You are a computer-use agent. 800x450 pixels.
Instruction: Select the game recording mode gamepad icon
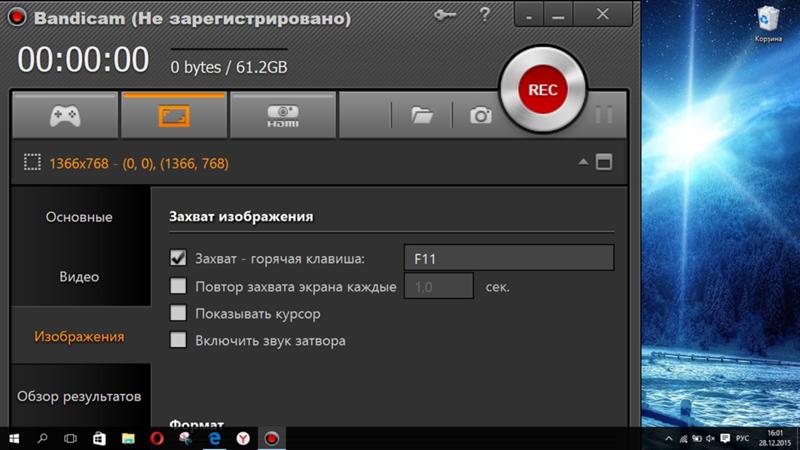pos(65,116)
